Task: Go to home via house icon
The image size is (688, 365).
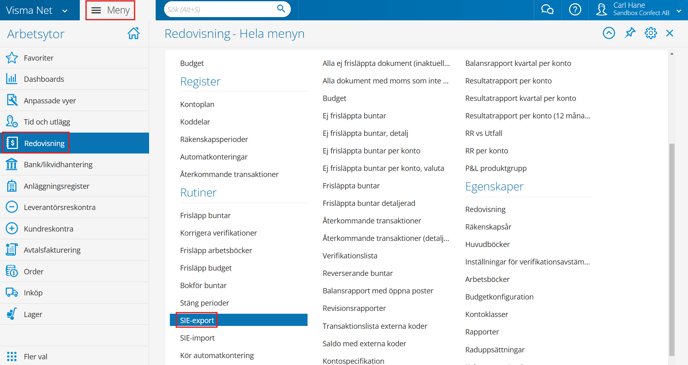Action: 133,33
